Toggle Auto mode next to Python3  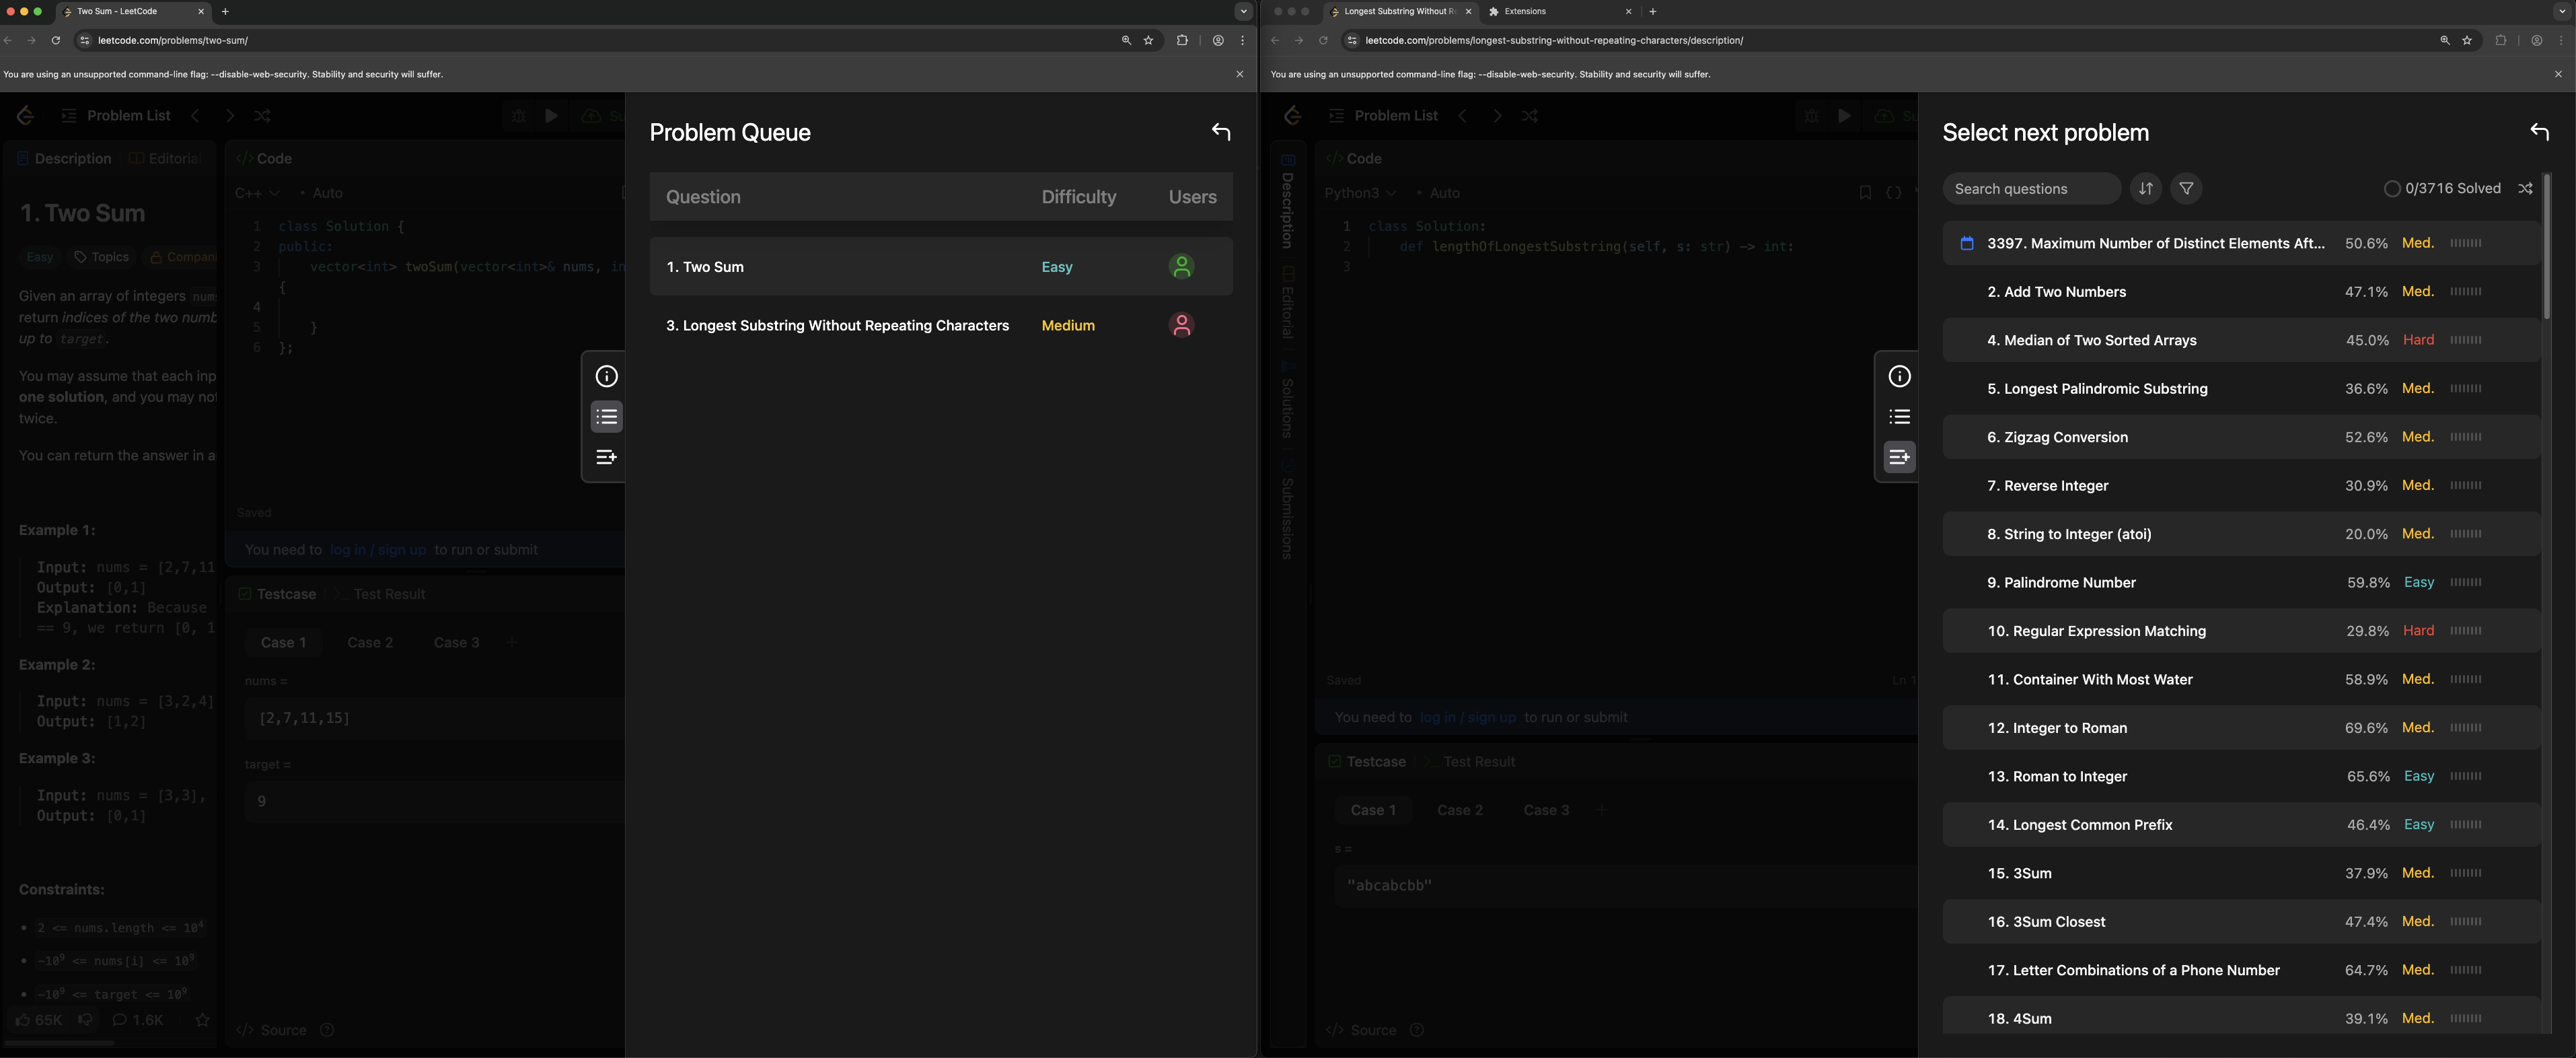pos(1440,193)
